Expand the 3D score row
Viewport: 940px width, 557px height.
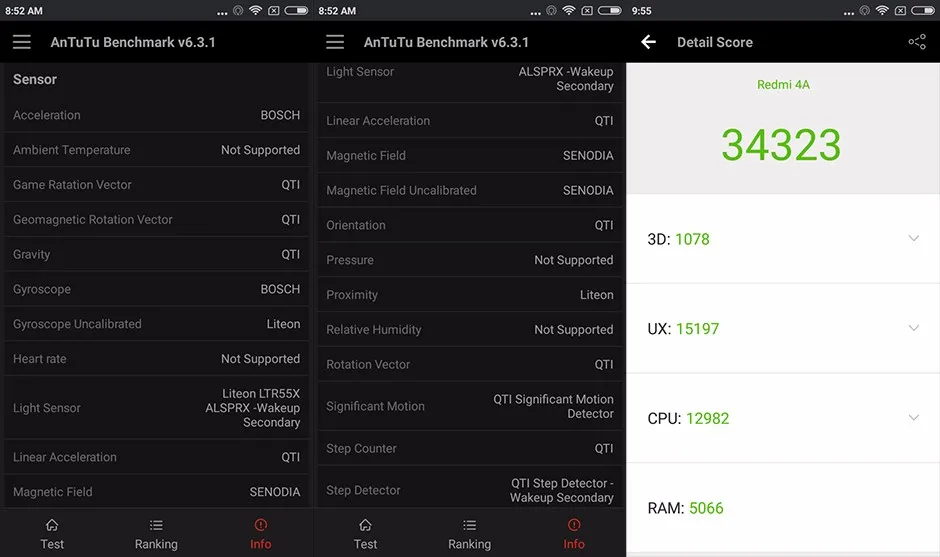coord(783,239)
